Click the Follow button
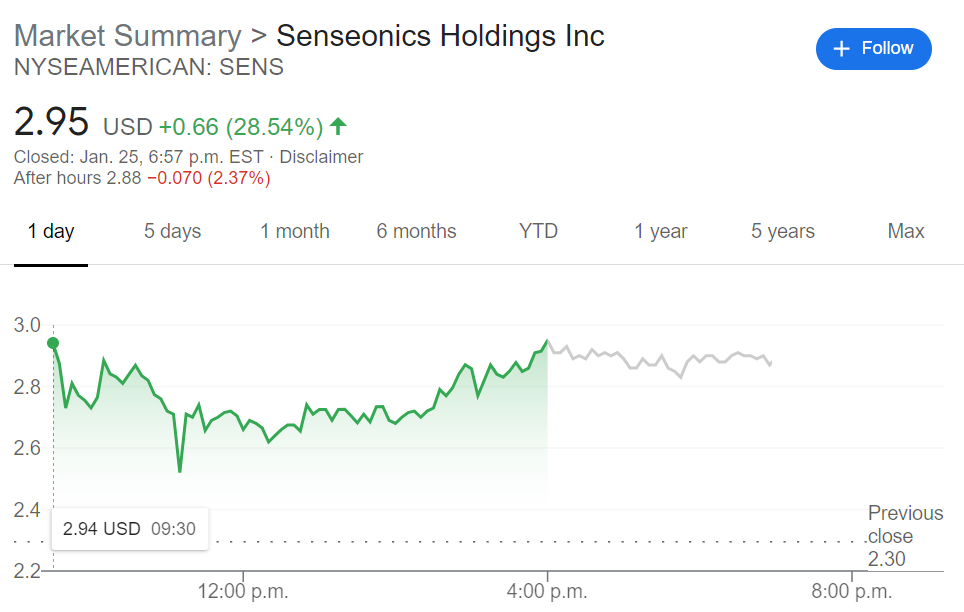This screenshot has width=964, height=612. [x=873, y=49]
